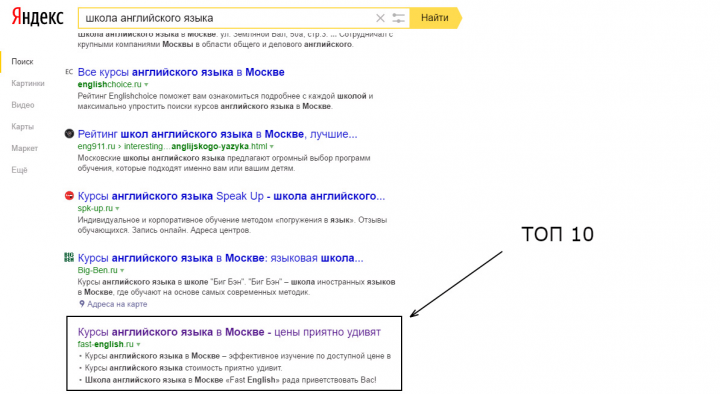Expand dropdown arrow next to Big-Ben.ru

point(122,270)
